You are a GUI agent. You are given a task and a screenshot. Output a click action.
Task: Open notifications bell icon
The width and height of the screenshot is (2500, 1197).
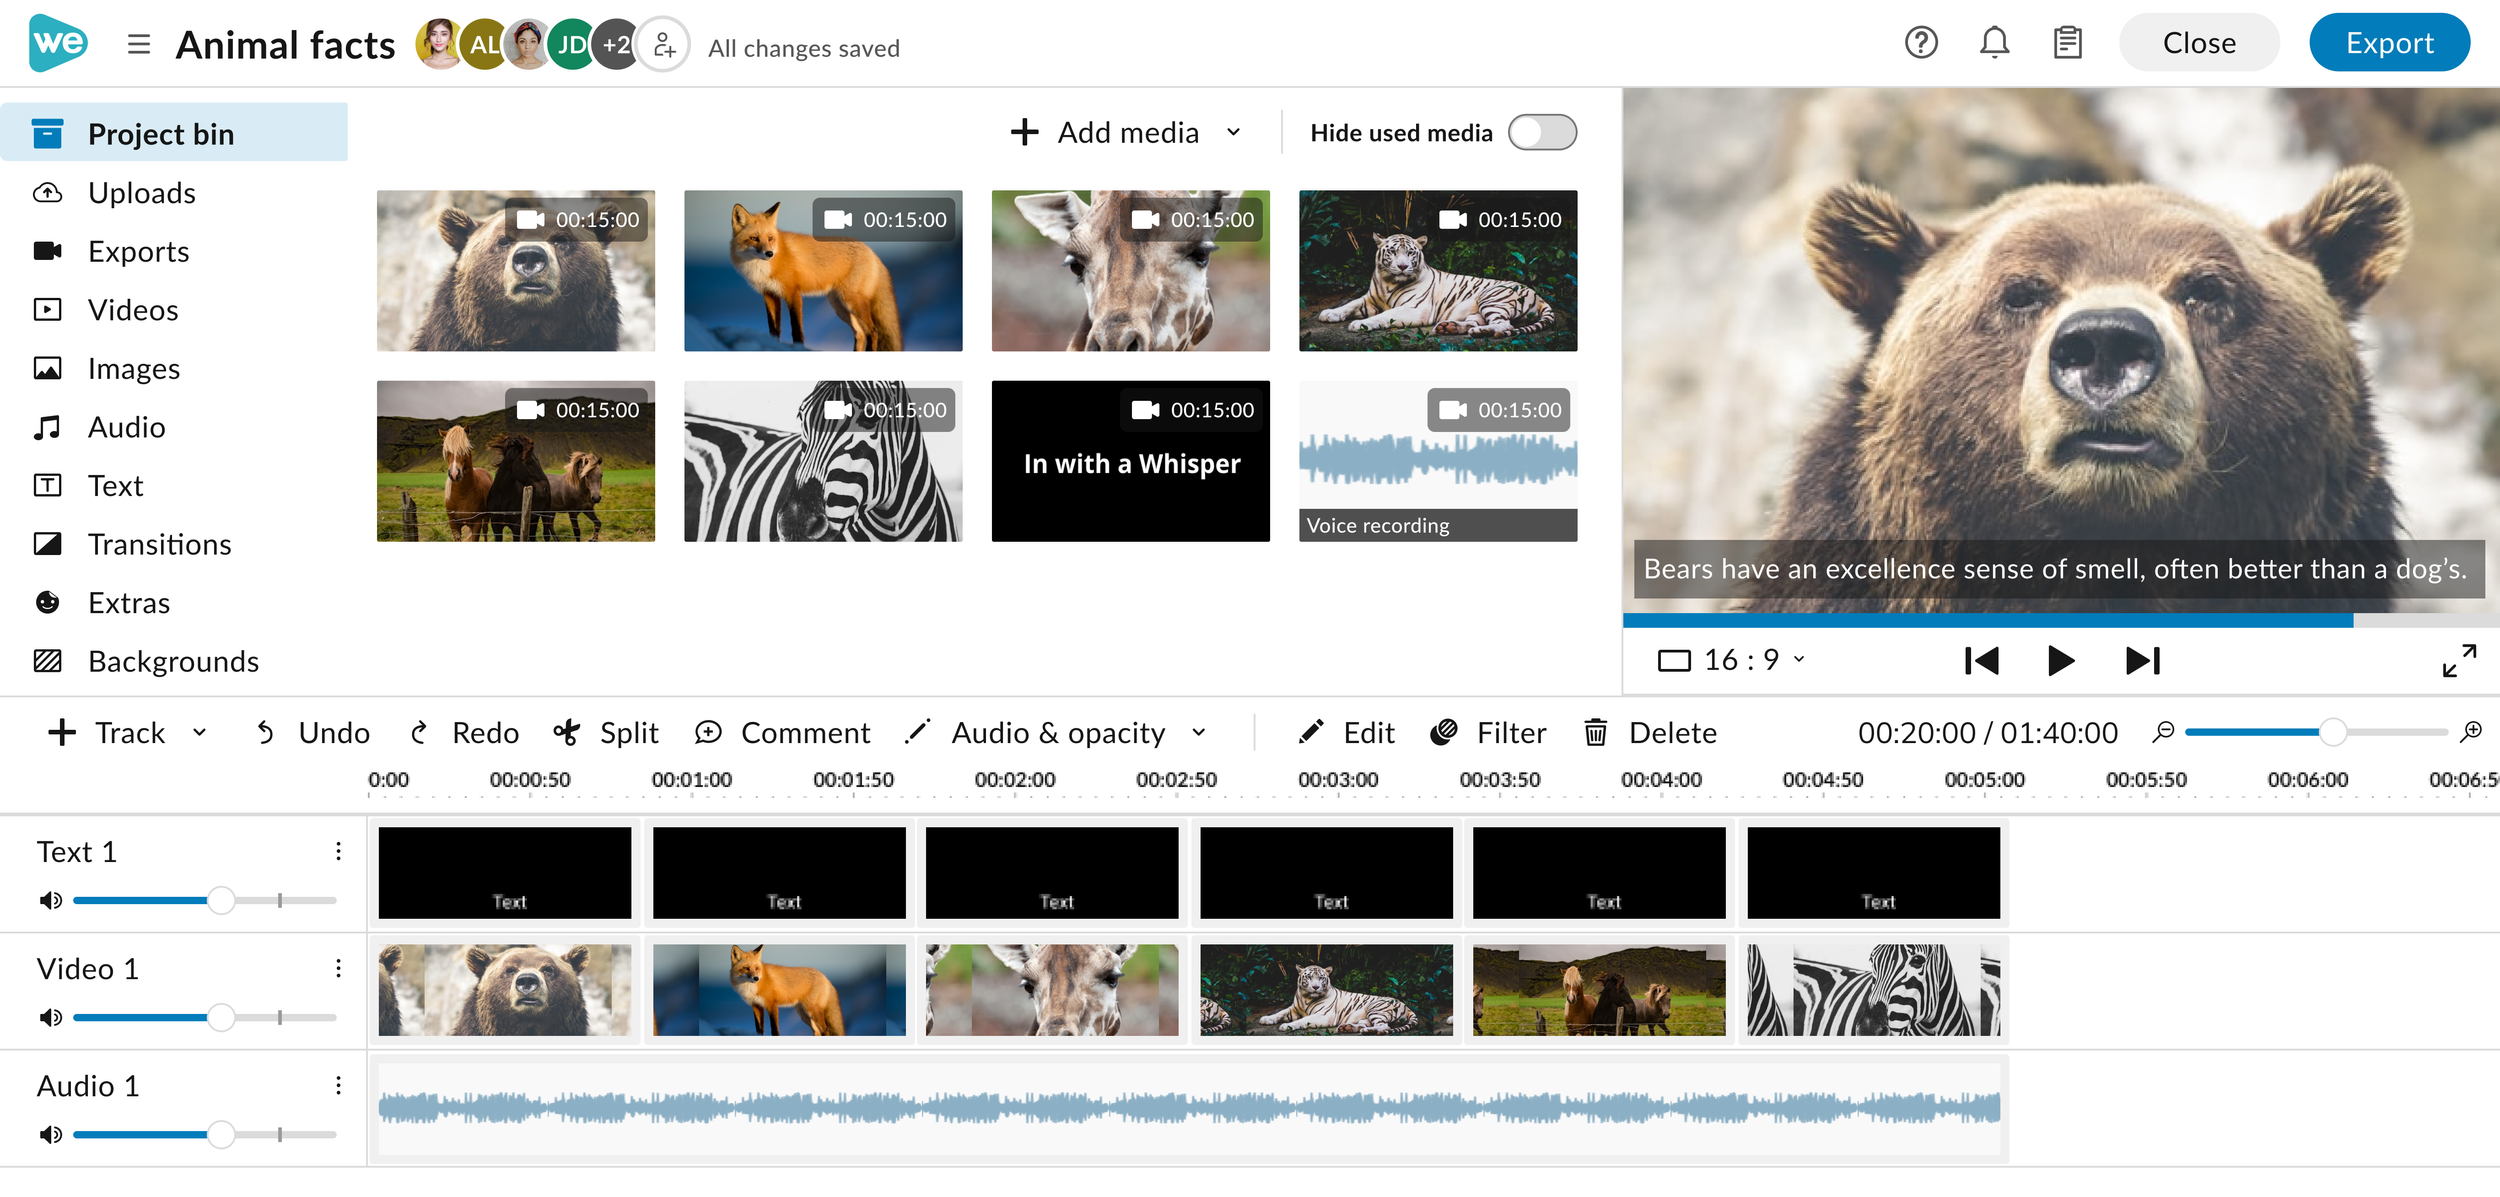(1994, 43)
